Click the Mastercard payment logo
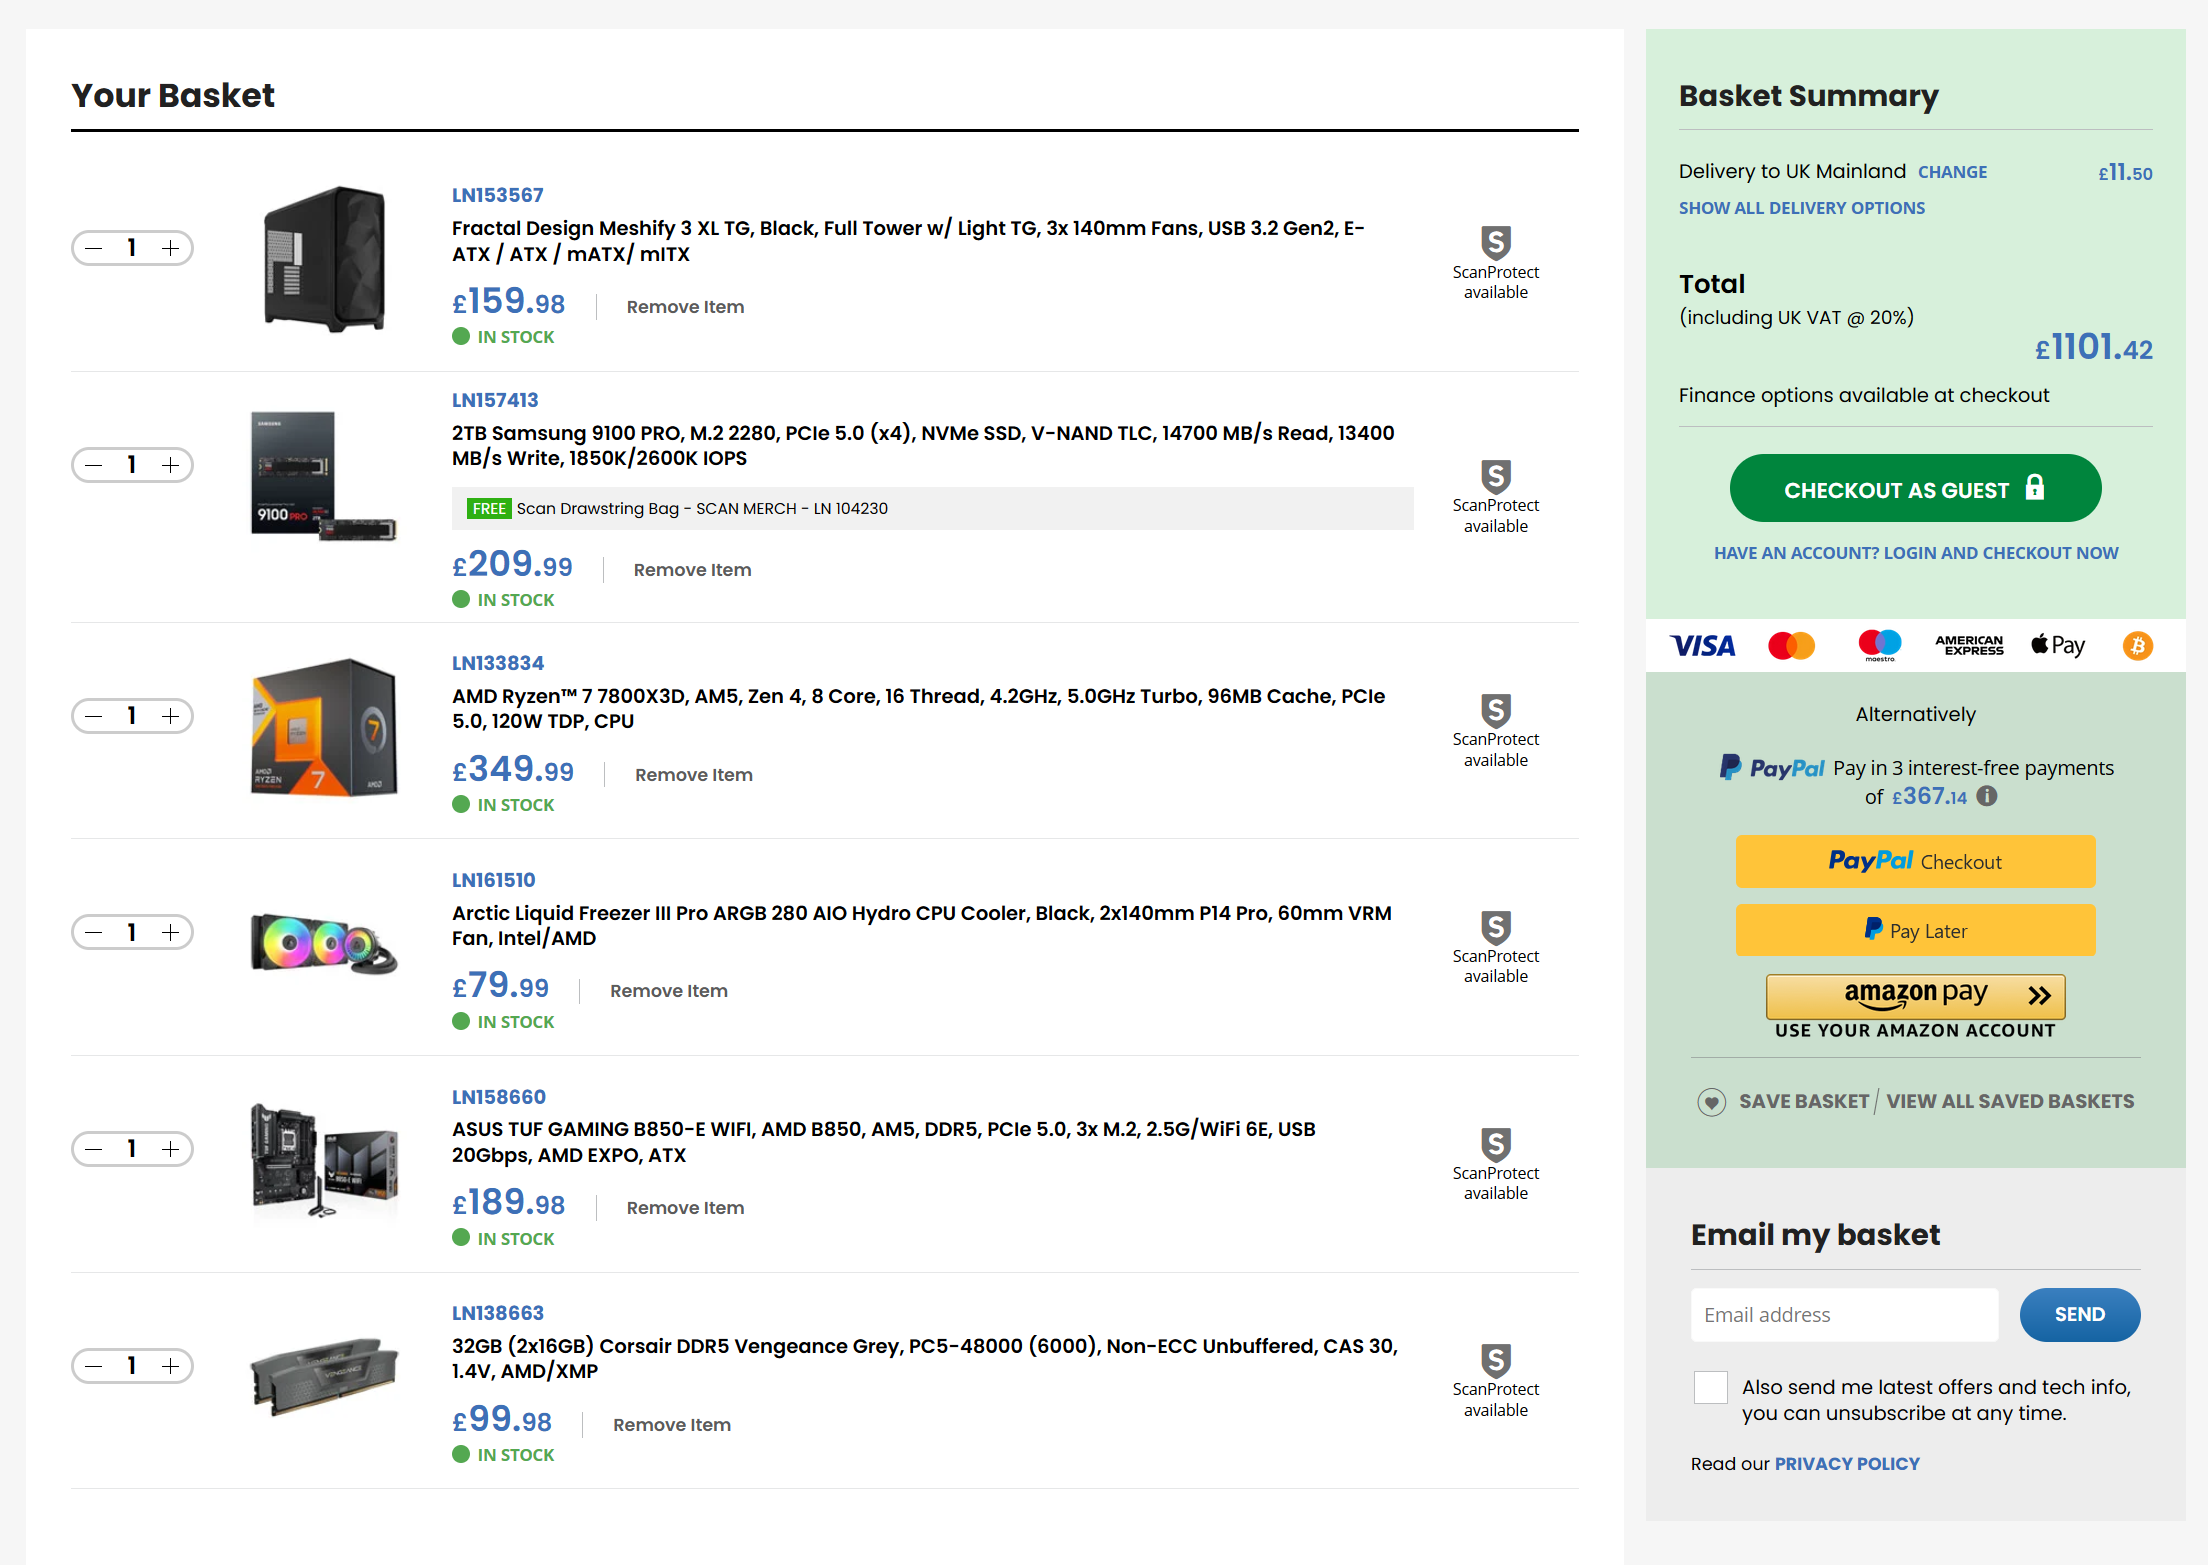 (x=1791, y=646)
